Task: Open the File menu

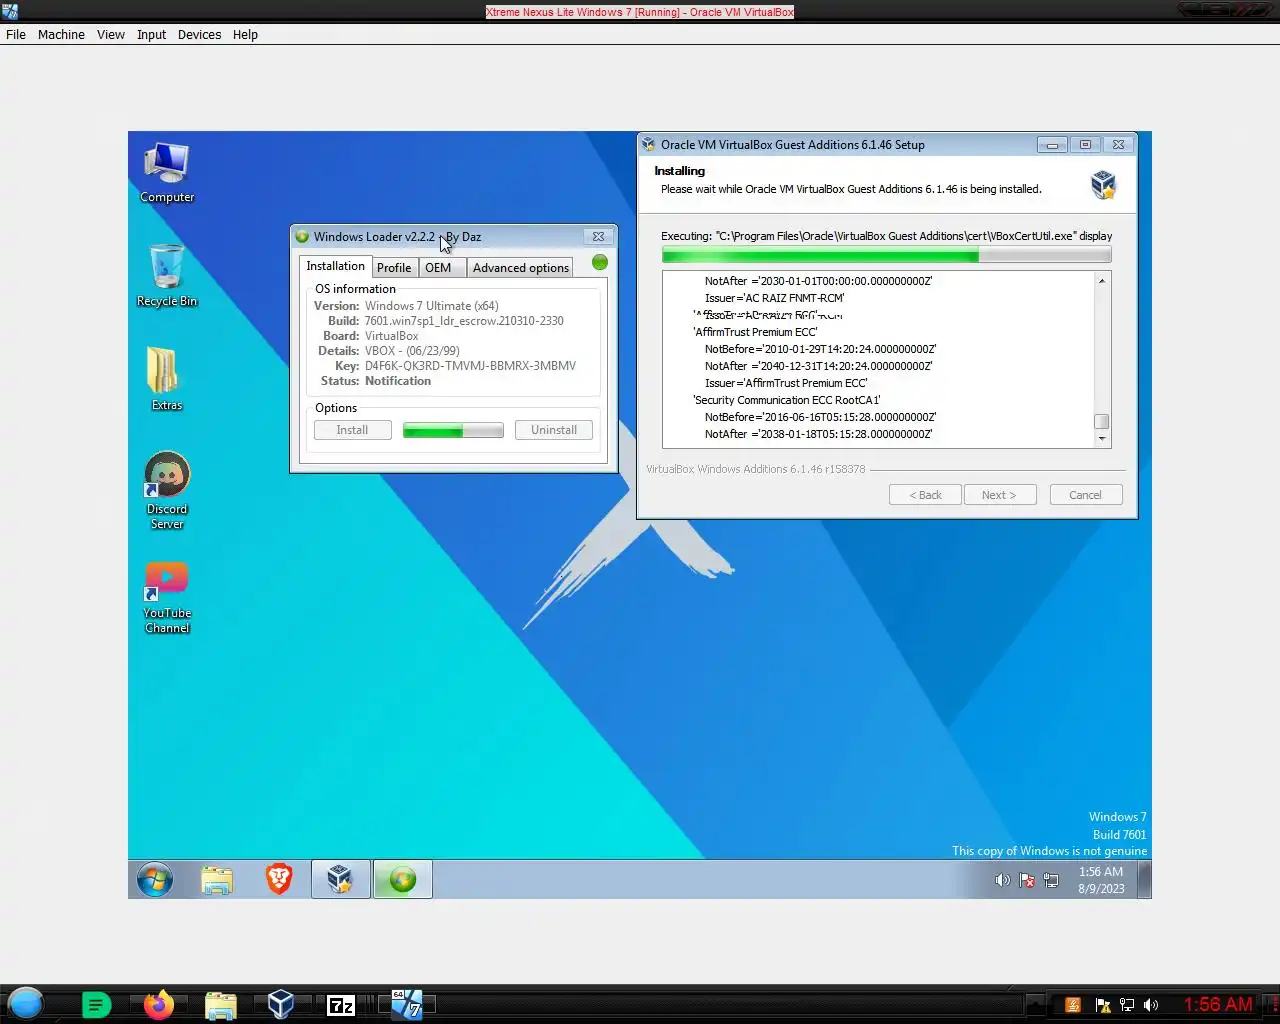Action: pyautogui.click(x=16, y=34)
